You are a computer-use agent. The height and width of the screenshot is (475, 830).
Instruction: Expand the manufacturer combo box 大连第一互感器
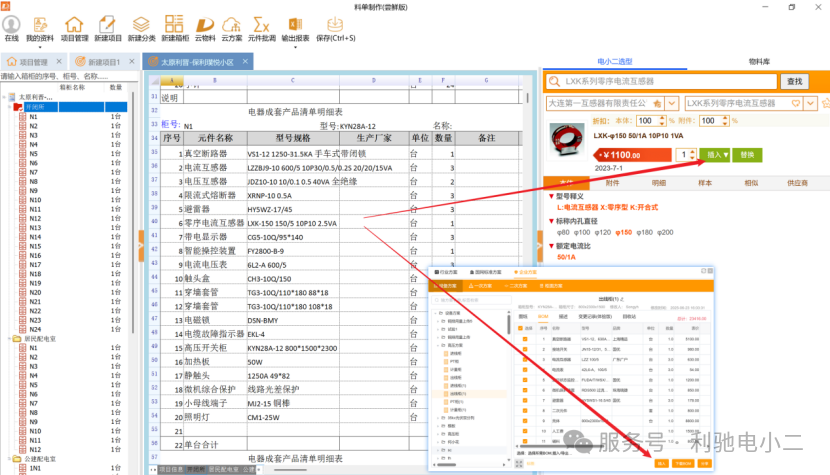click(672, 103)
